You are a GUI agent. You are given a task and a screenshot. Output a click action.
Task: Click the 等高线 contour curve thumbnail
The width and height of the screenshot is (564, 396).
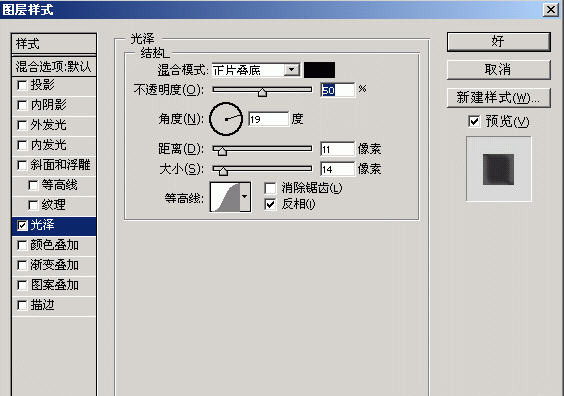225,196
